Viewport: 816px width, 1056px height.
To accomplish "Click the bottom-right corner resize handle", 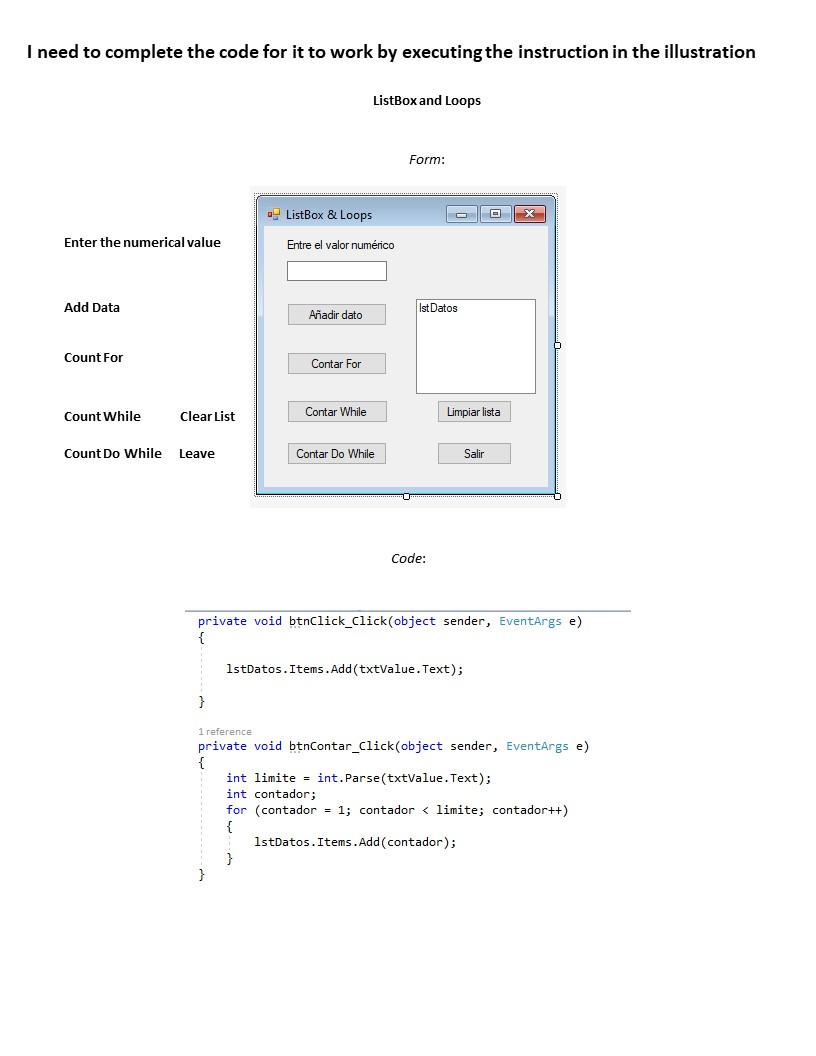I will [557, 496].
